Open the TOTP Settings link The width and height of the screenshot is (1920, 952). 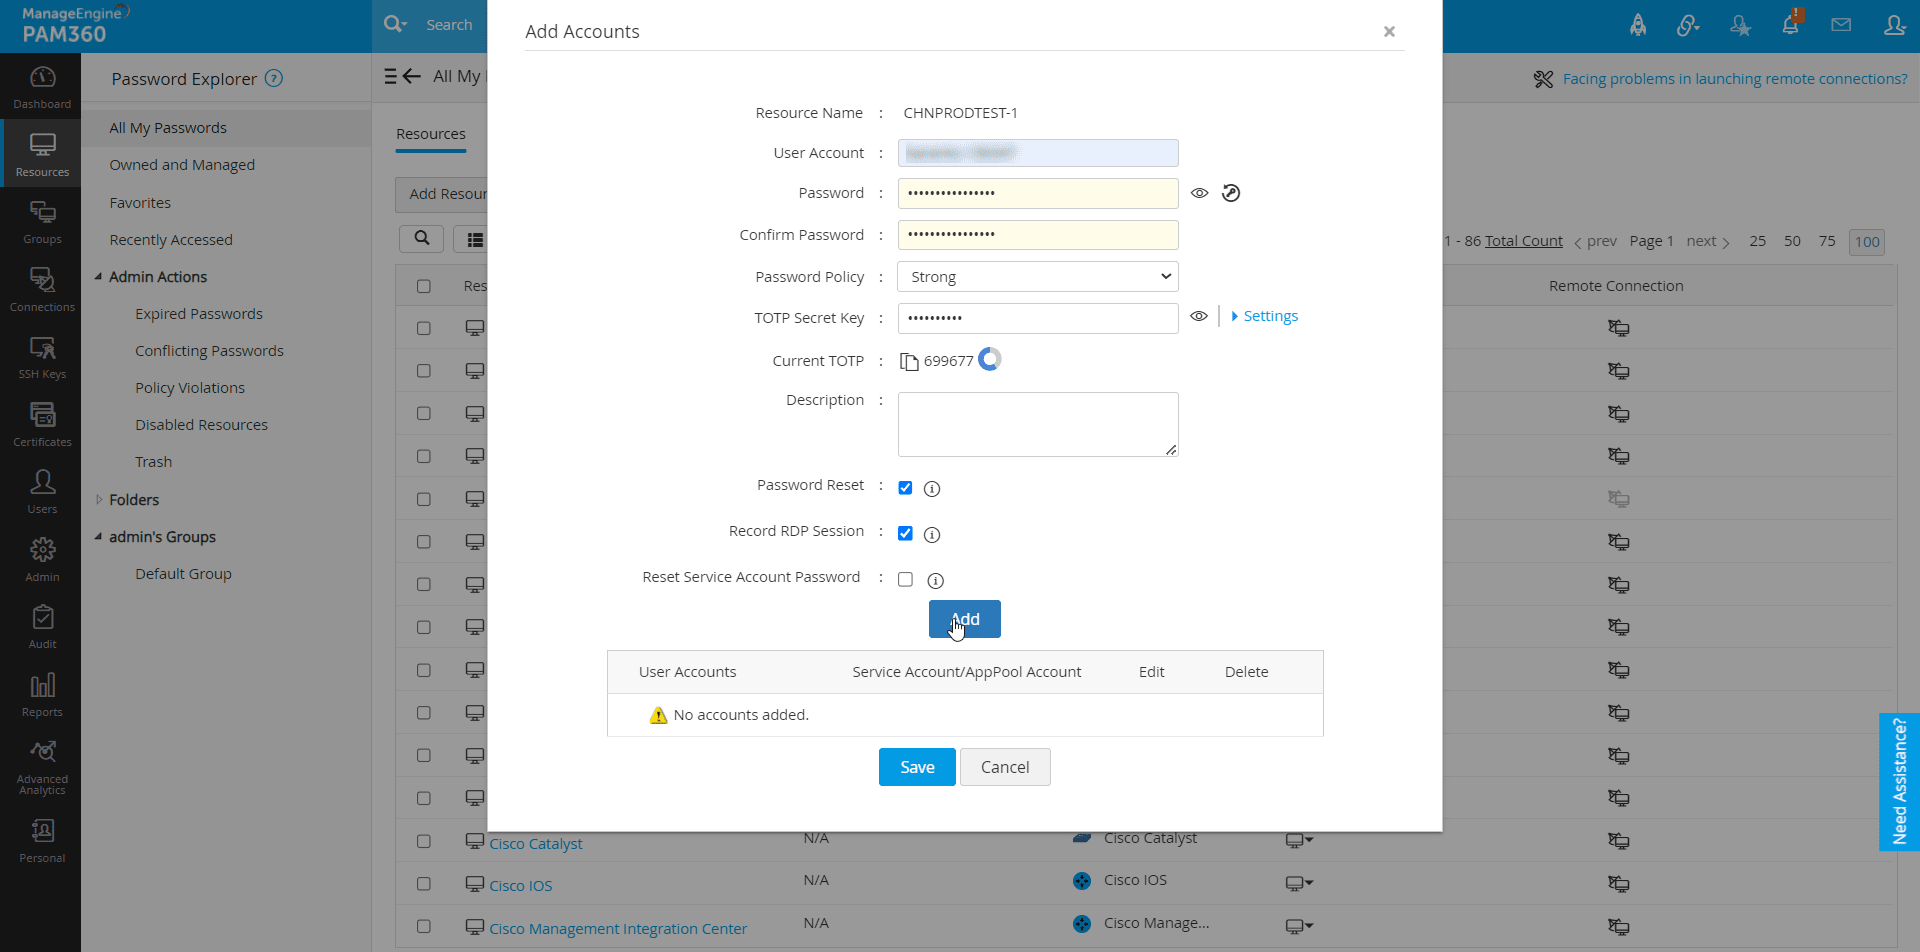1270,316
